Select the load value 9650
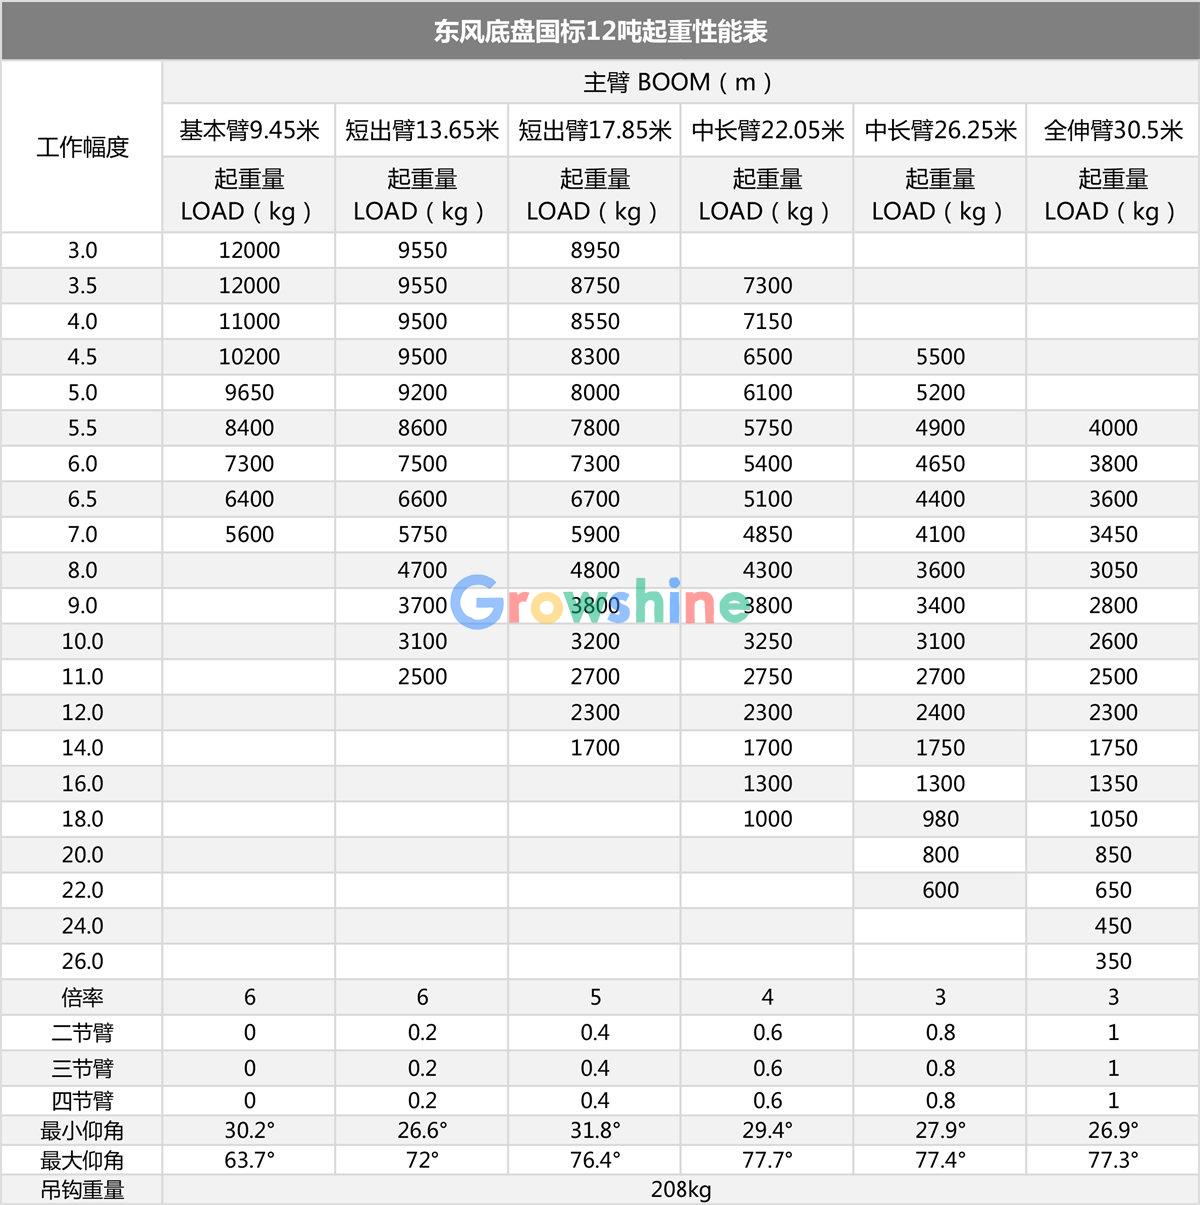The height and width of the screenshot is (1205, 1200). [x=249, y=392]
